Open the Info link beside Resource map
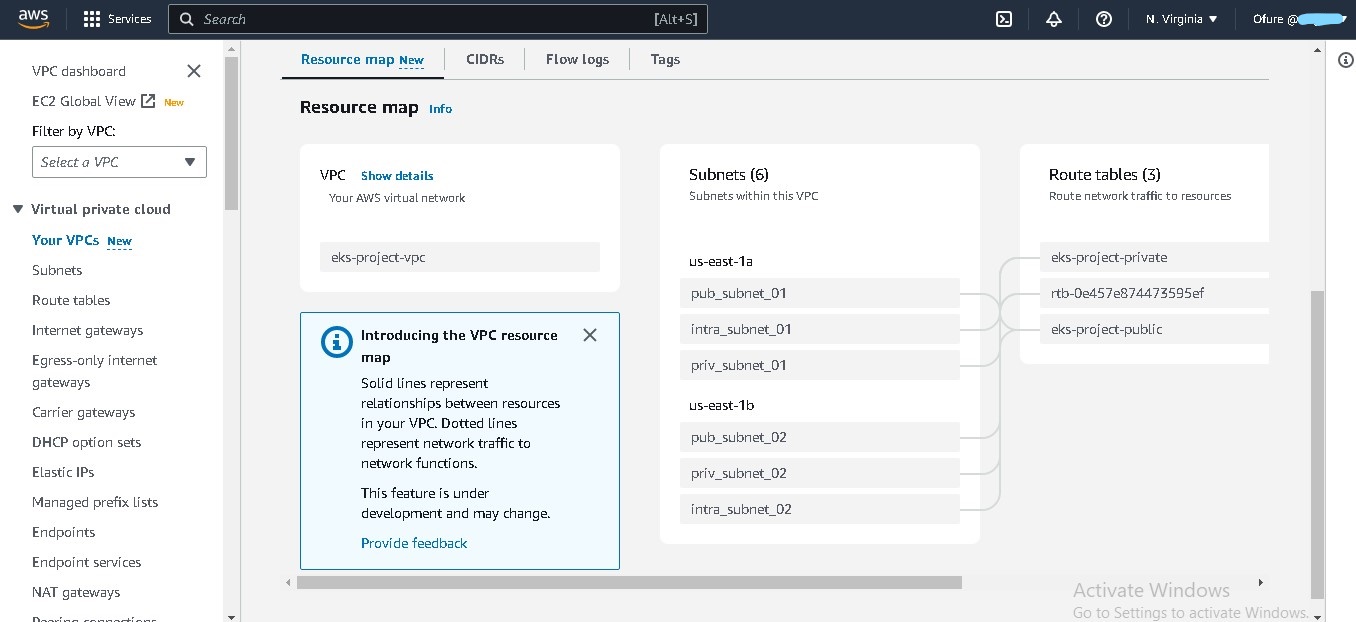Viewport: 1356px width, 622px height. 440,109
